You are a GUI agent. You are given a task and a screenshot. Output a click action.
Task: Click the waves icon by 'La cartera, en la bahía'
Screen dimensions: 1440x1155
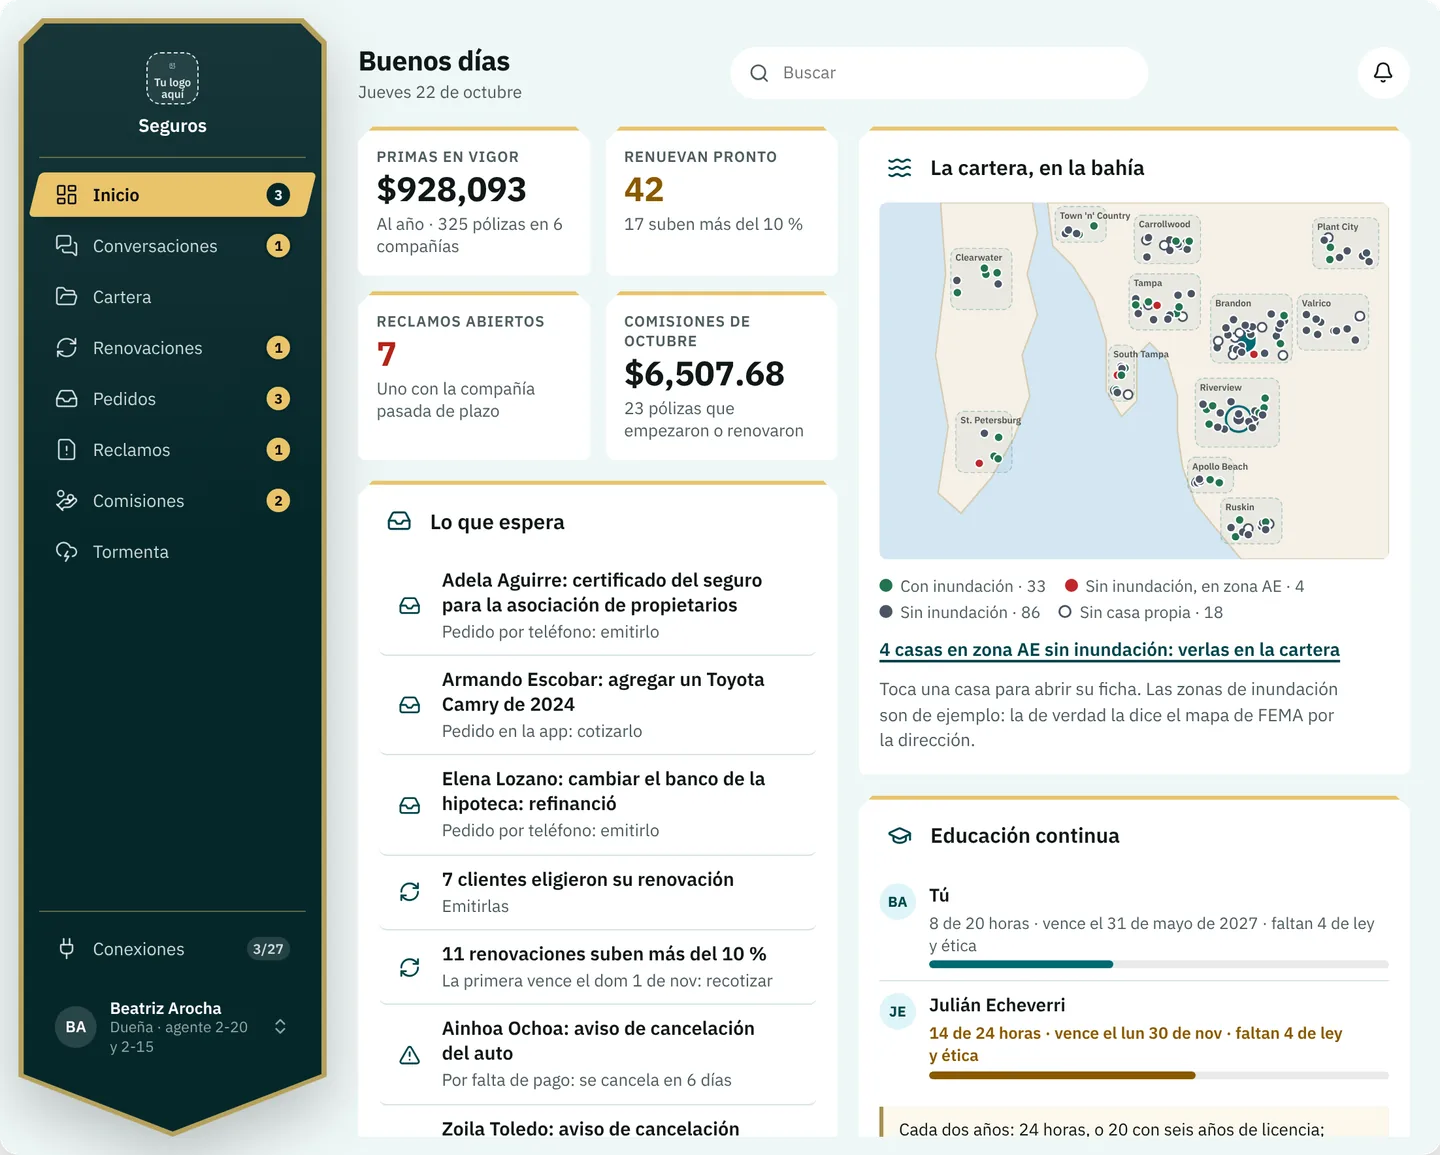(900, 168)
